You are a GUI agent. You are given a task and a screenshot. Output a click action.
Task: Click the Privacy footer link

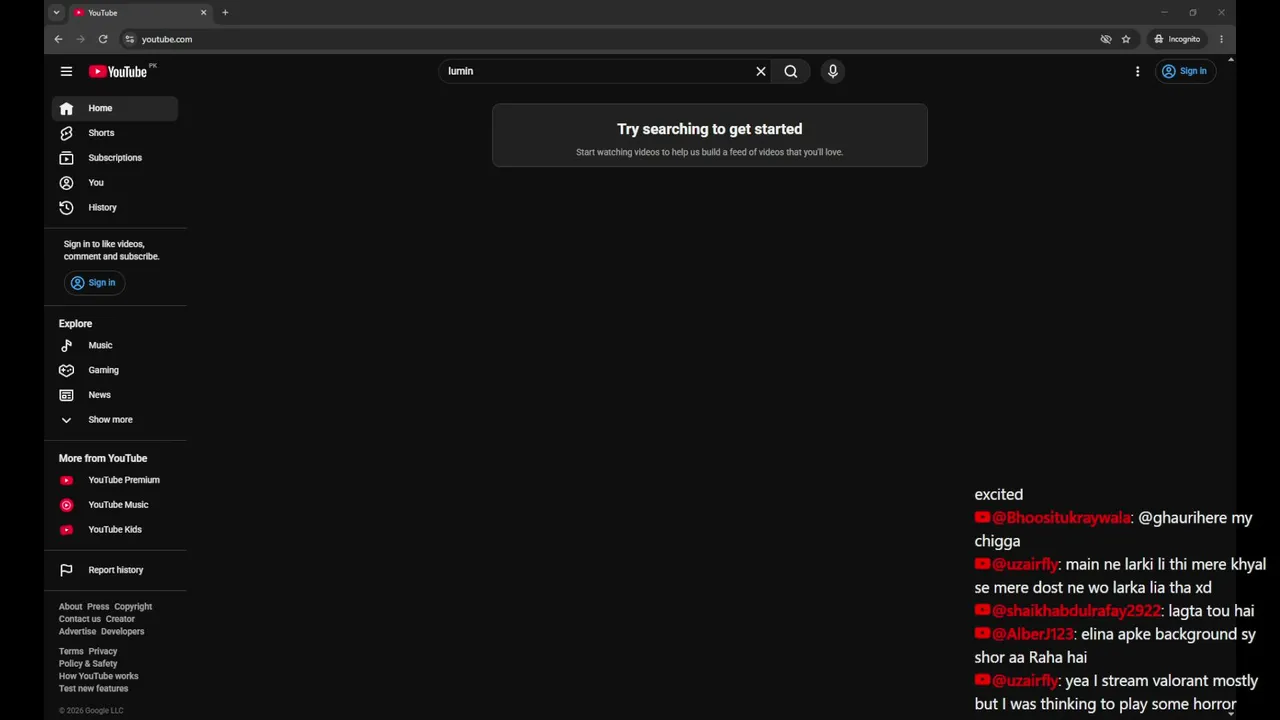point(103,652)
